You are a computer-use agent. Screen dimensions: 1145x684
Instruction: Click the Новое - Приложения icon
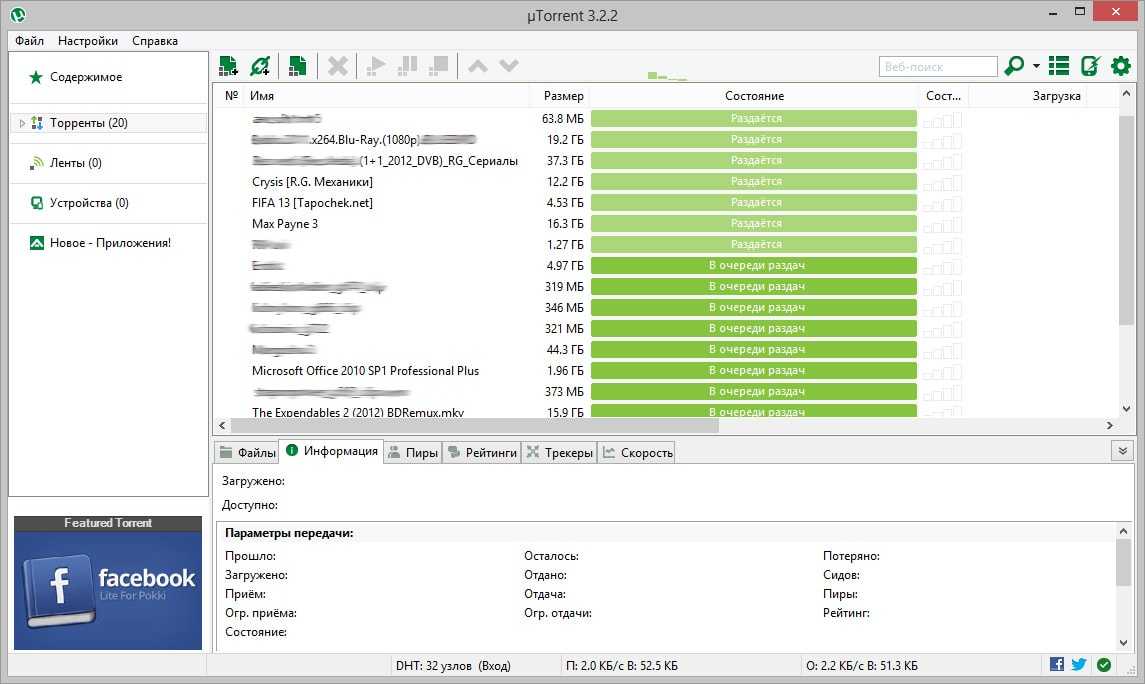pos(37,243)
